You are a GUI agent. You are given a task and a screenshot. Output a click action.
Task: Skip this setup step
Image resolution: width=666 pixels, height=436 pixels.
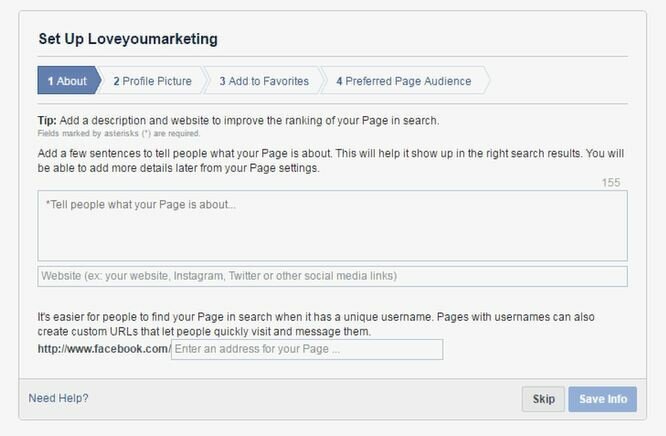543,399
